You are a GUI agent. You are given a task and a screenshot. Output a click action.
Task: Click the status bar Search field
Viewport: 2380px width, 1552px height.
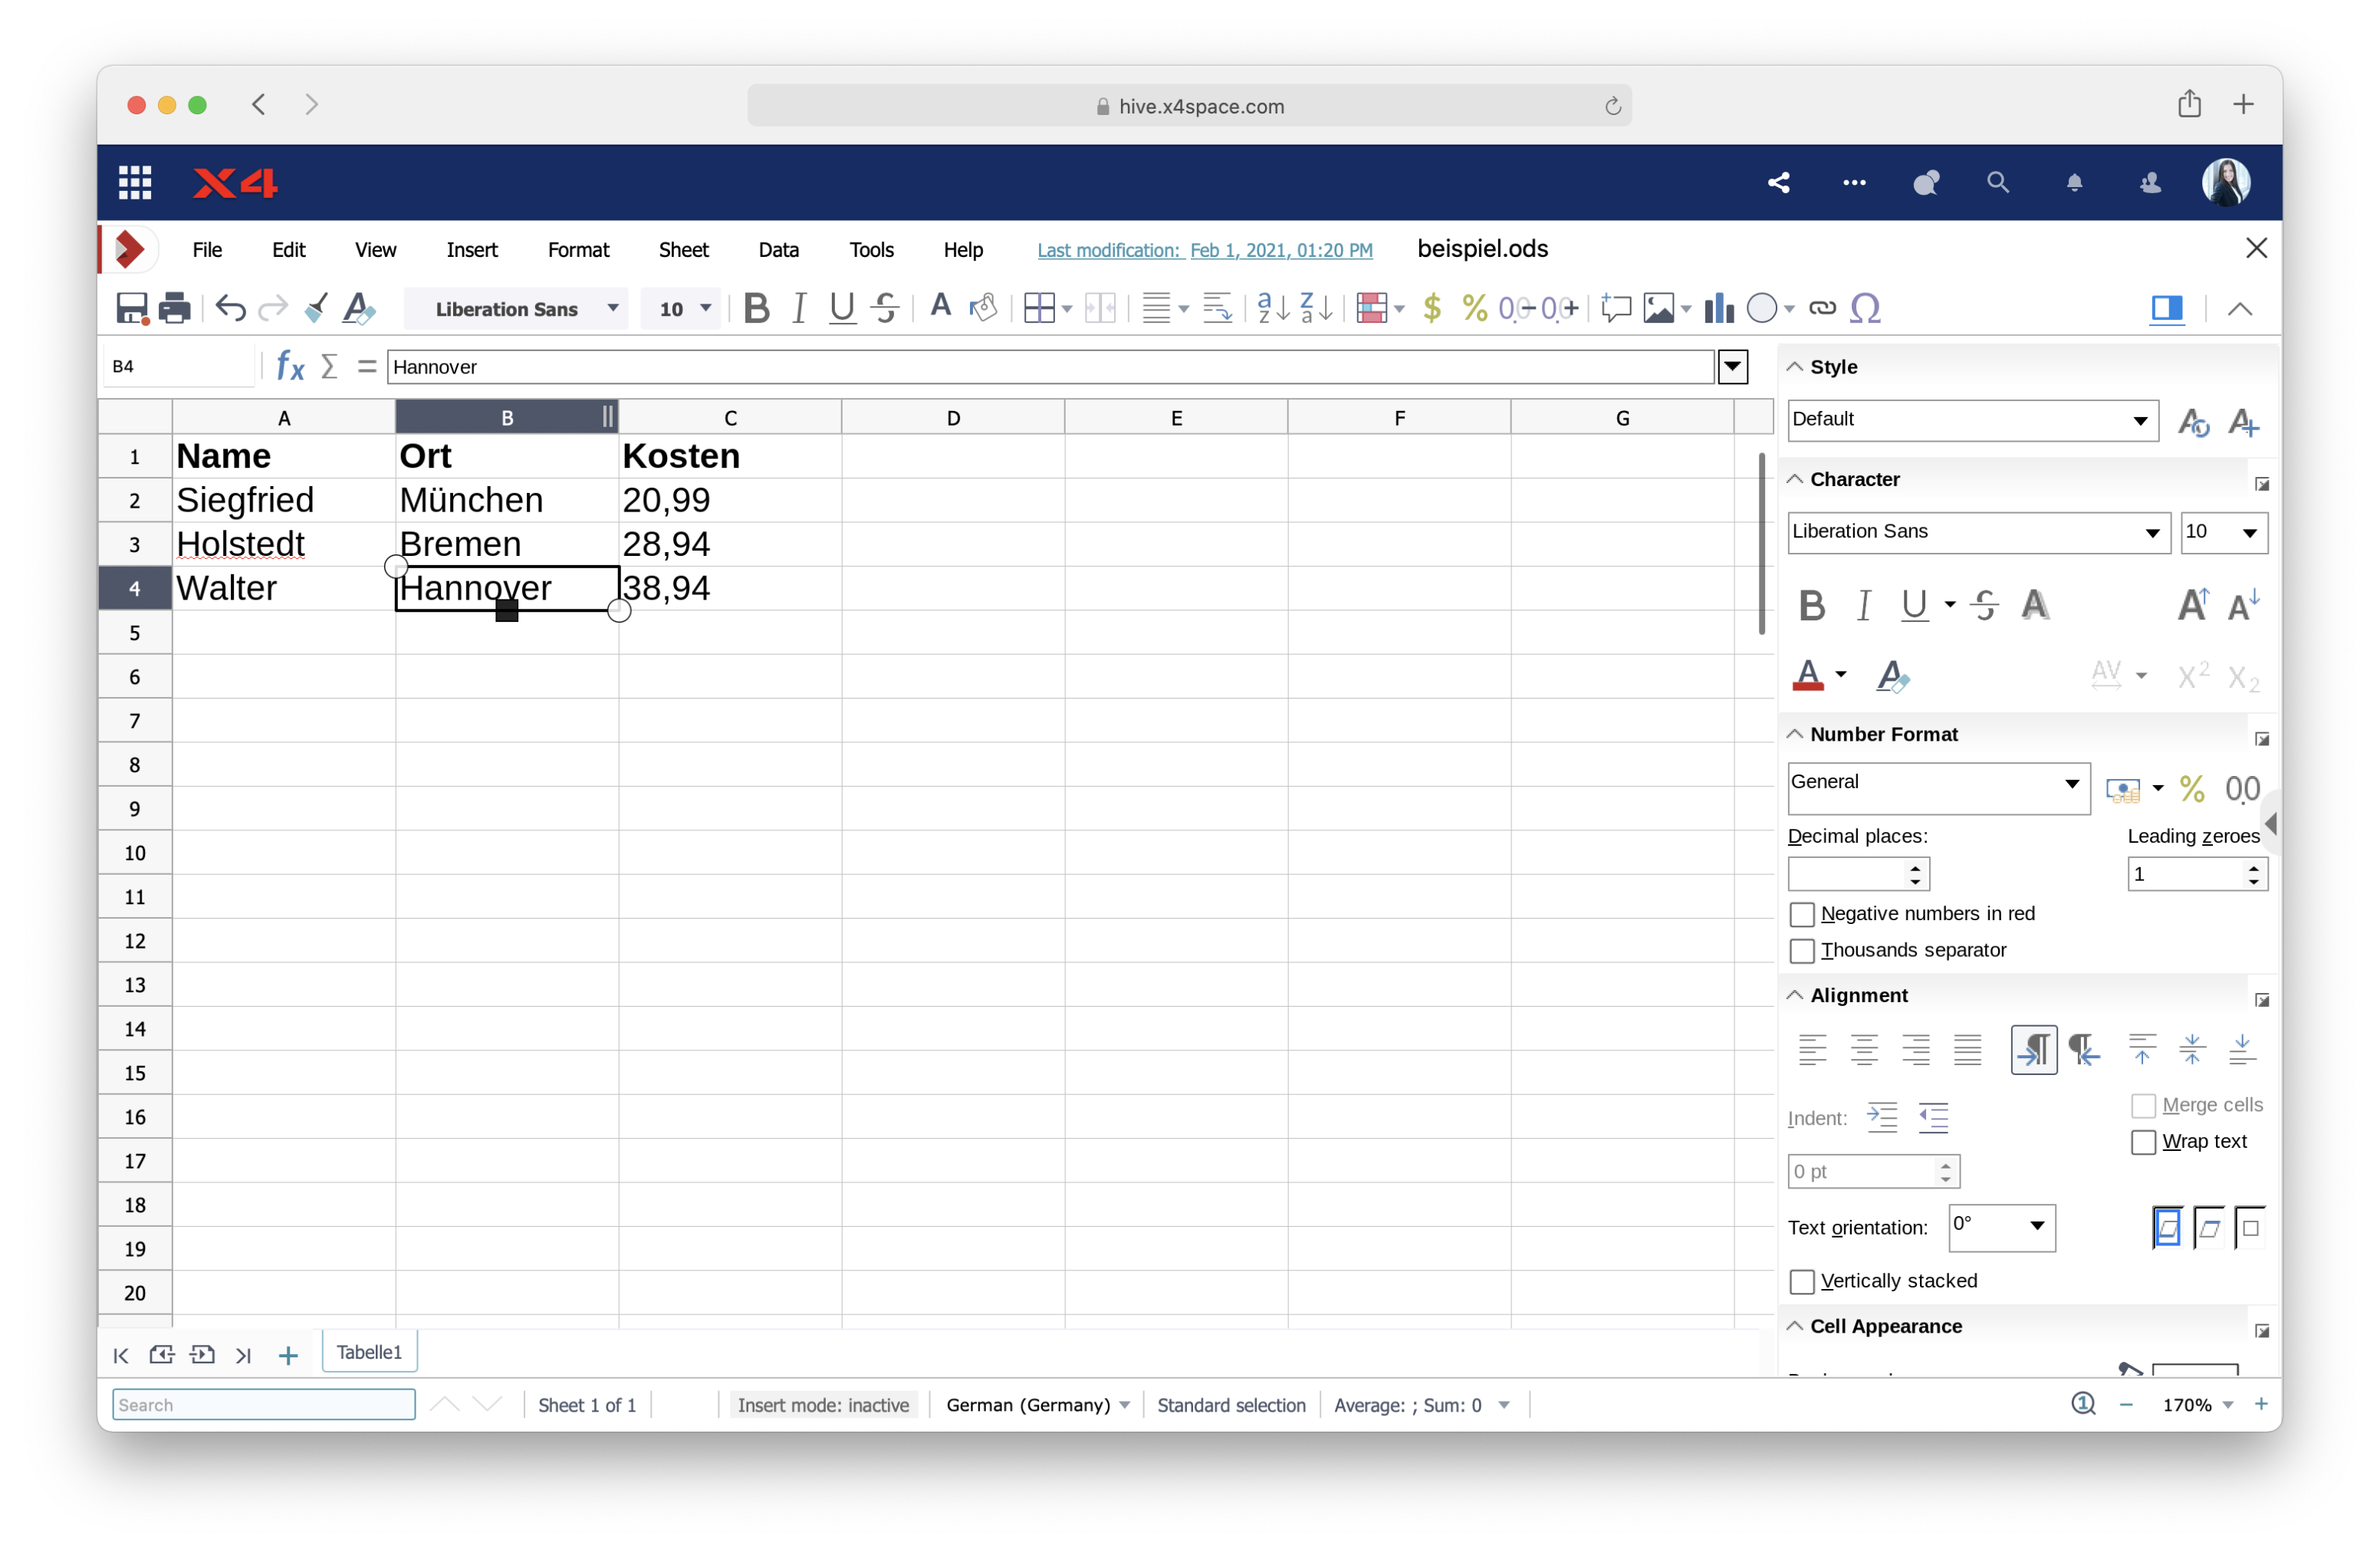point(264,1405)
